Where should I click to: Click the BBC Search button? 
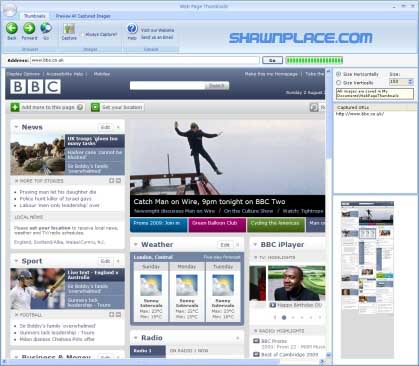pos(217,86)
